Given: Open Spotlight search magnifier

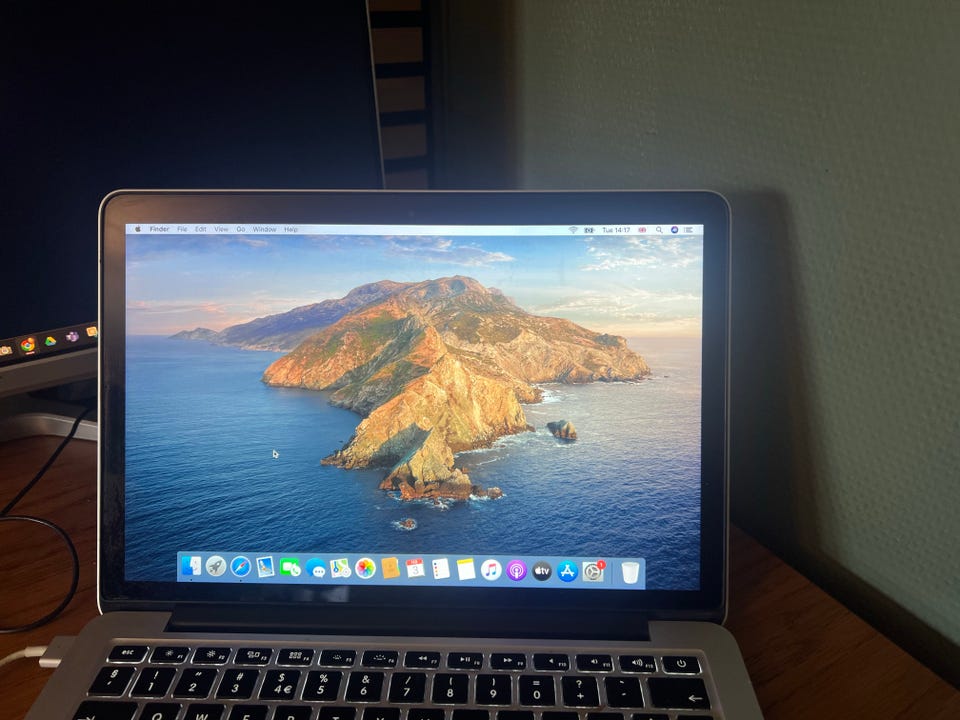Looking at the screenshot, I should (x=659, y=230).
